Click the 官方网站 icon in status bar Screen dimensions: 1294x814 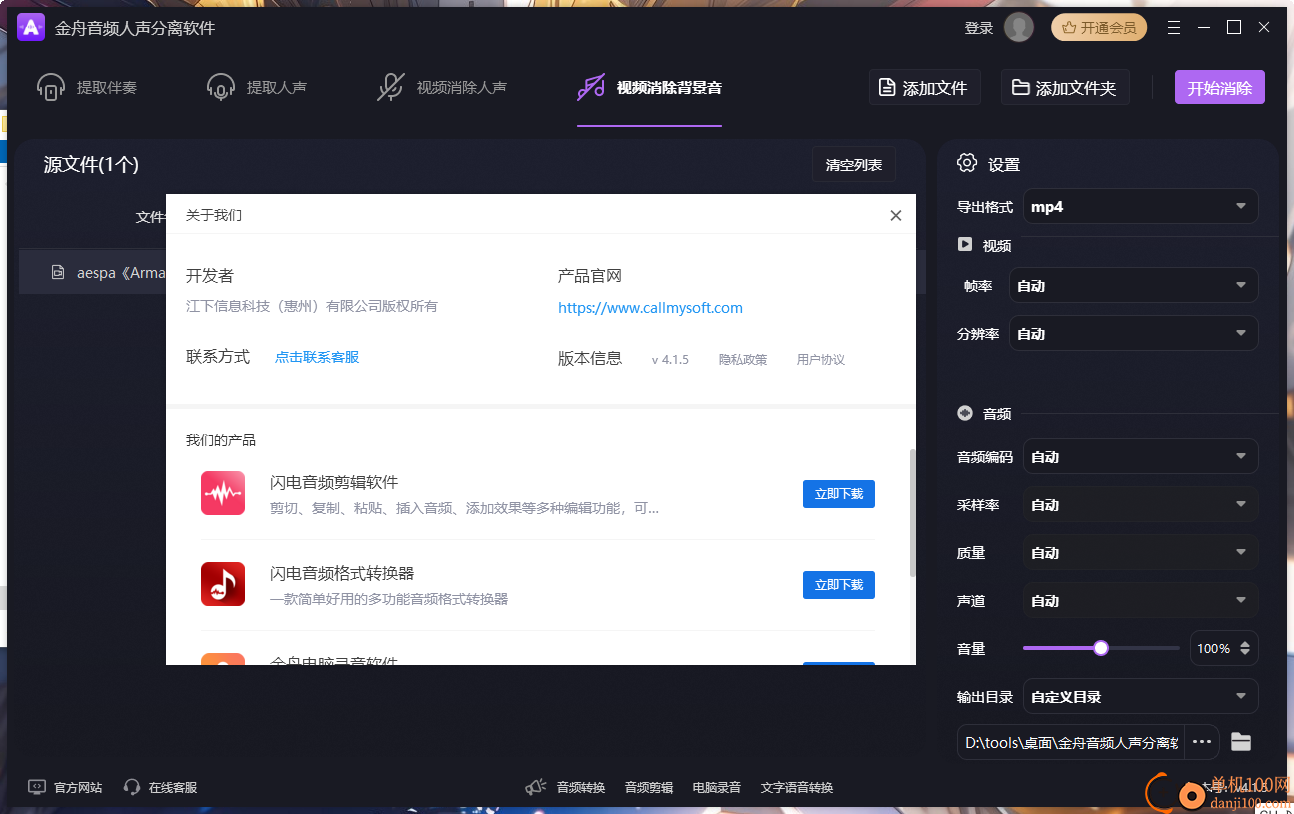[x=37, y=787]
